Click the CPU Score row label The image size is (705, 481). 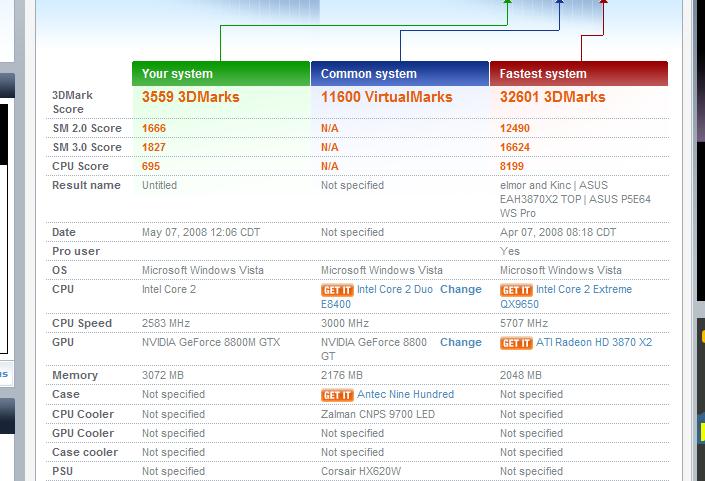click(x=80, y=166)
